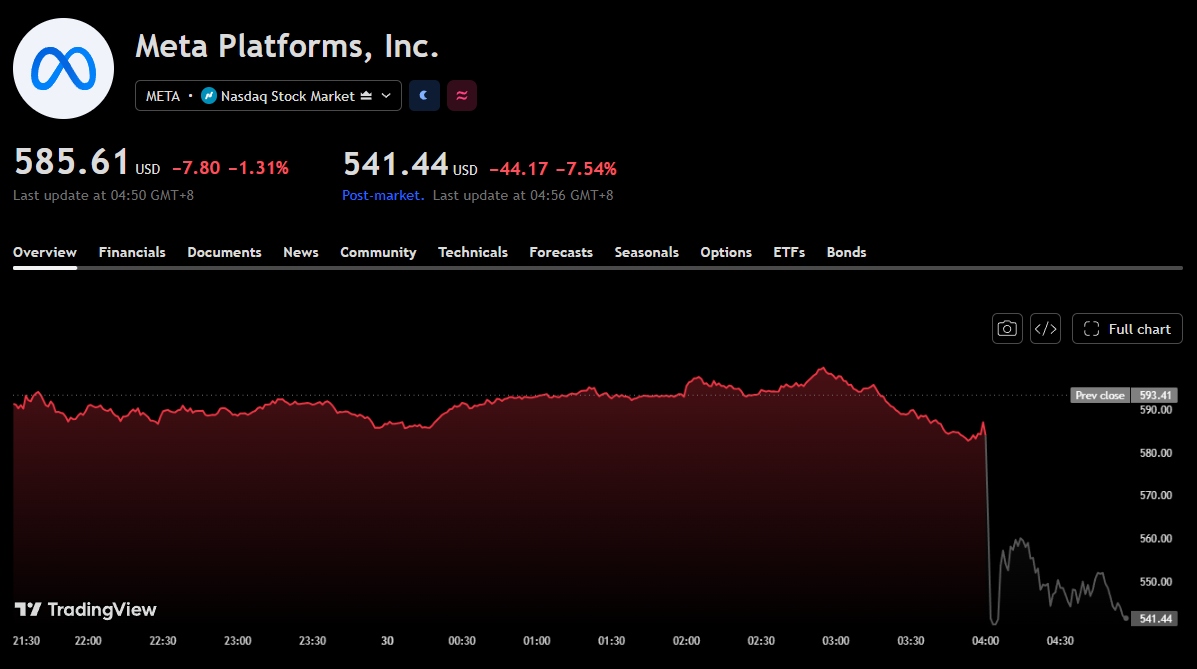Click the expand icon in Full chart
1197x669 pixels.
1092,328
